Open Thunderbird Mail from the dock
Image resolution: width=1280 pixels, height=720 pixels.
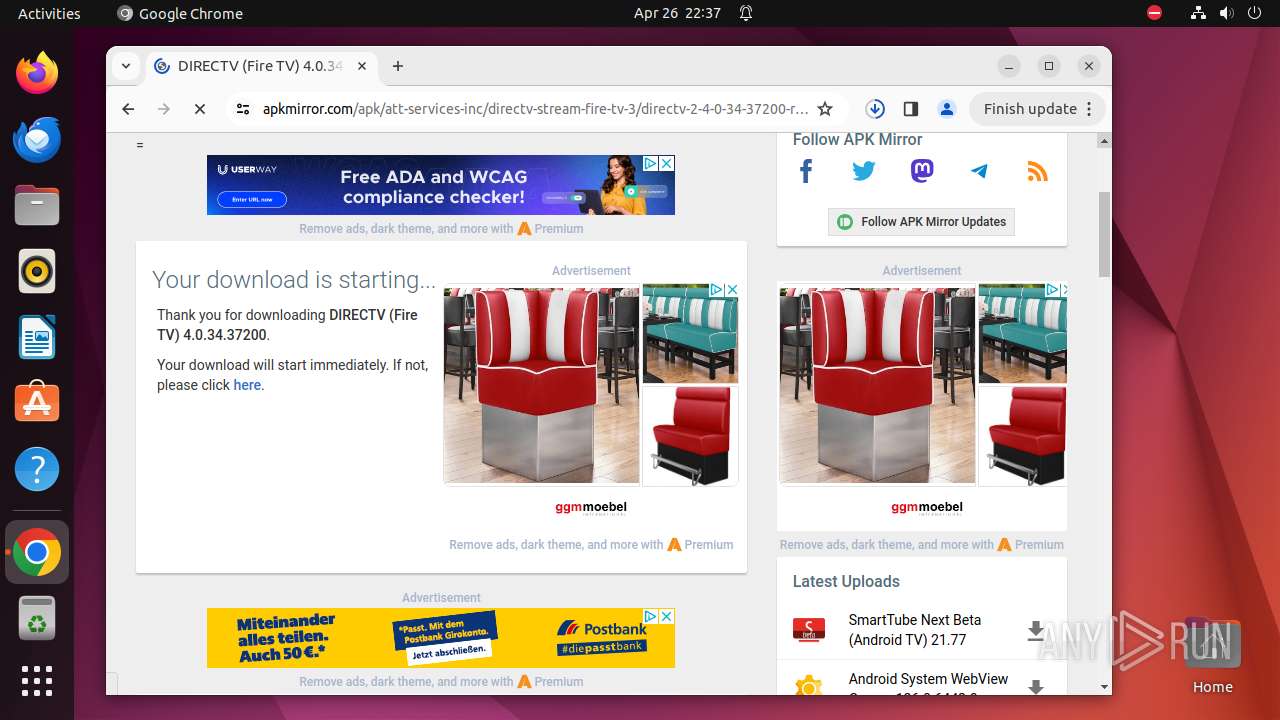pos(37,139)
